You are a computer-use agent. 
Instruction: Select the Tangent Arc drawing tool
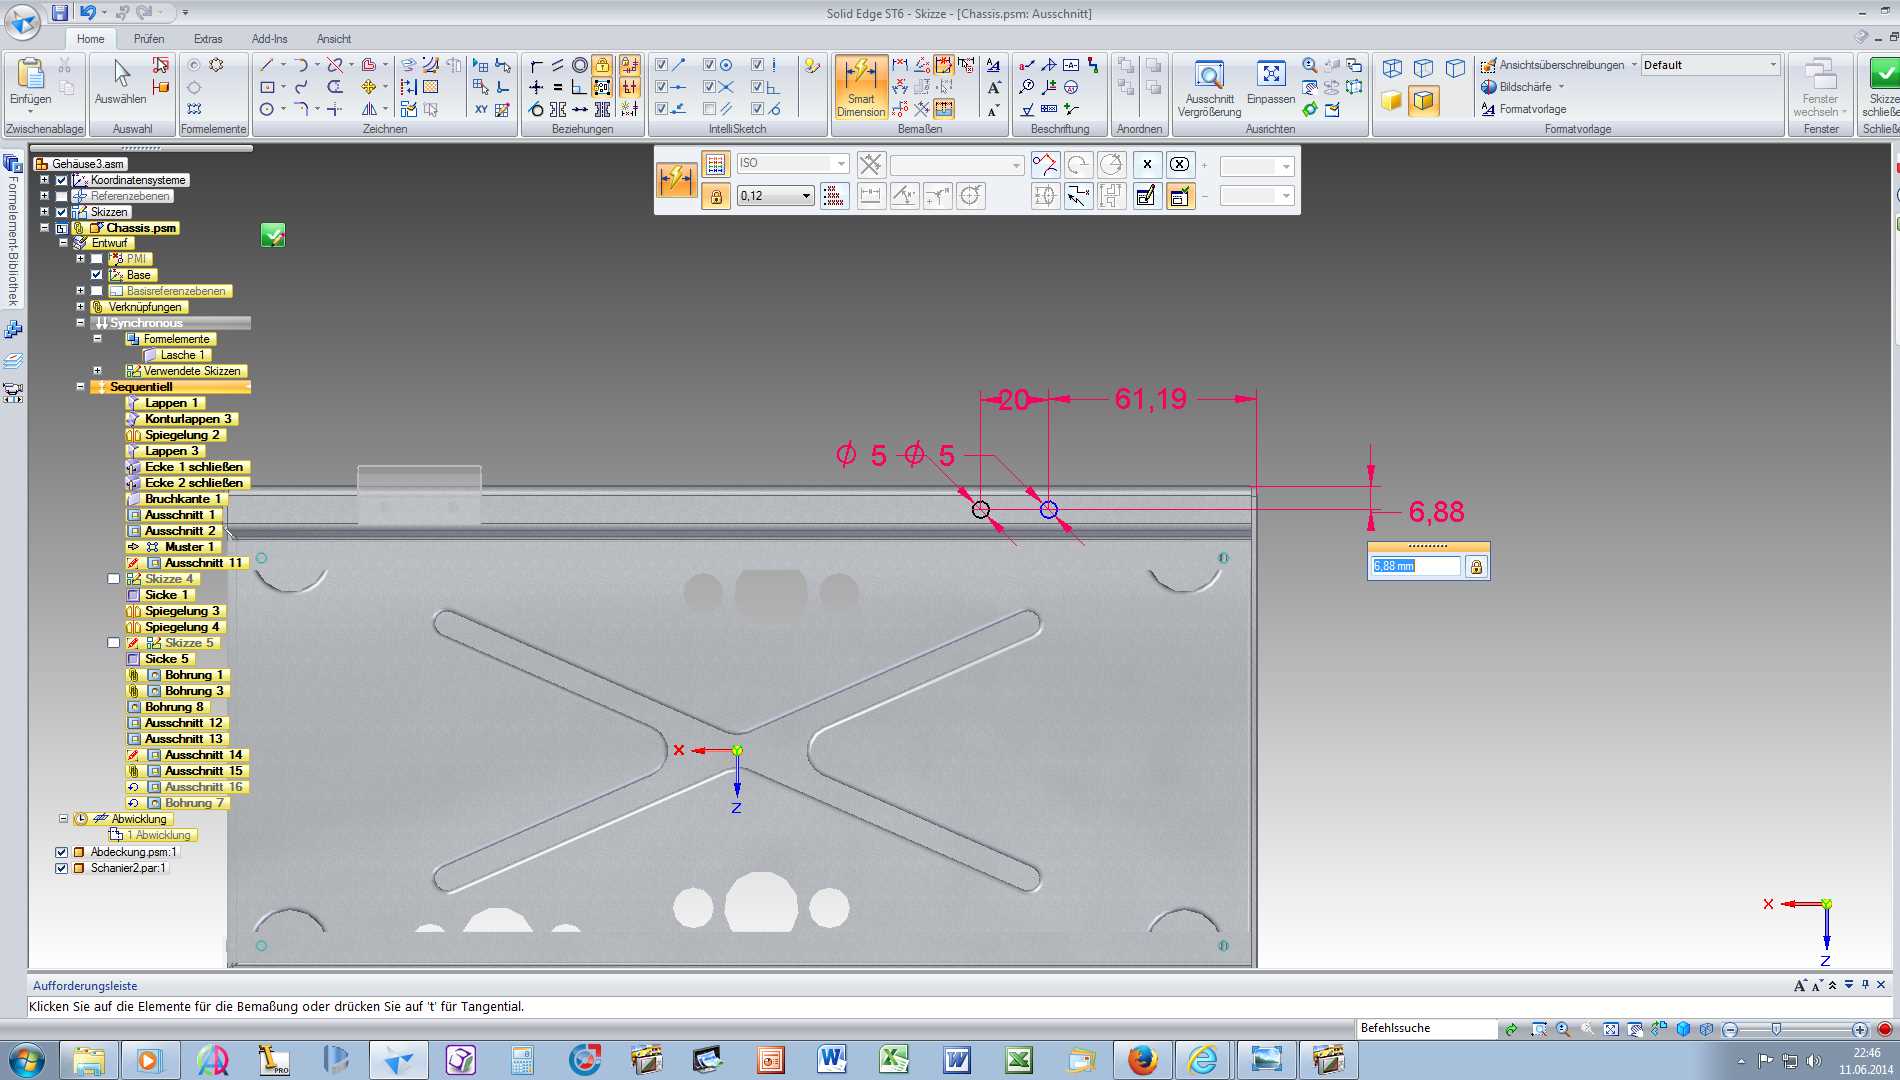coord(301,65)
